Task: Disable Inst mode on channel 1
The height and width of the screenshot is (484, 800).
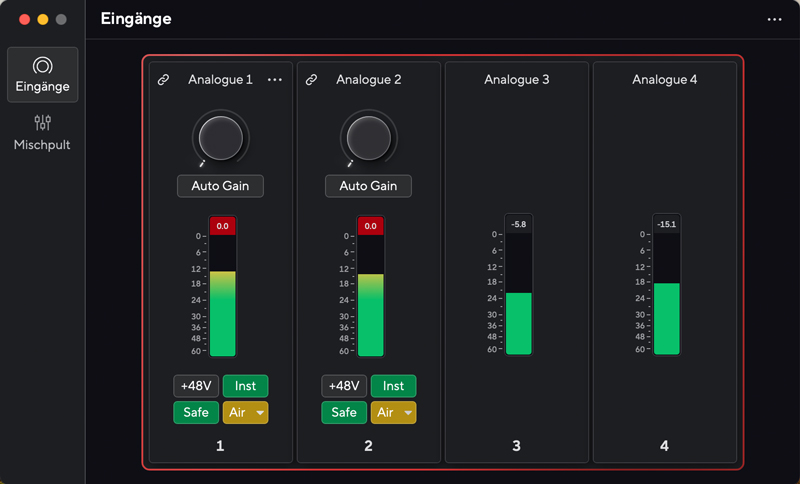Action: (x=245, y=386)
